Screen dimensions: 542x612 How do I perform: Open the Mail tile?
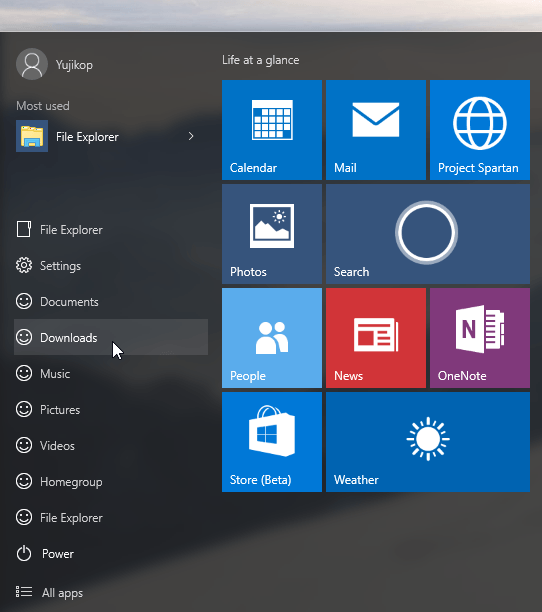click(376, 130)
